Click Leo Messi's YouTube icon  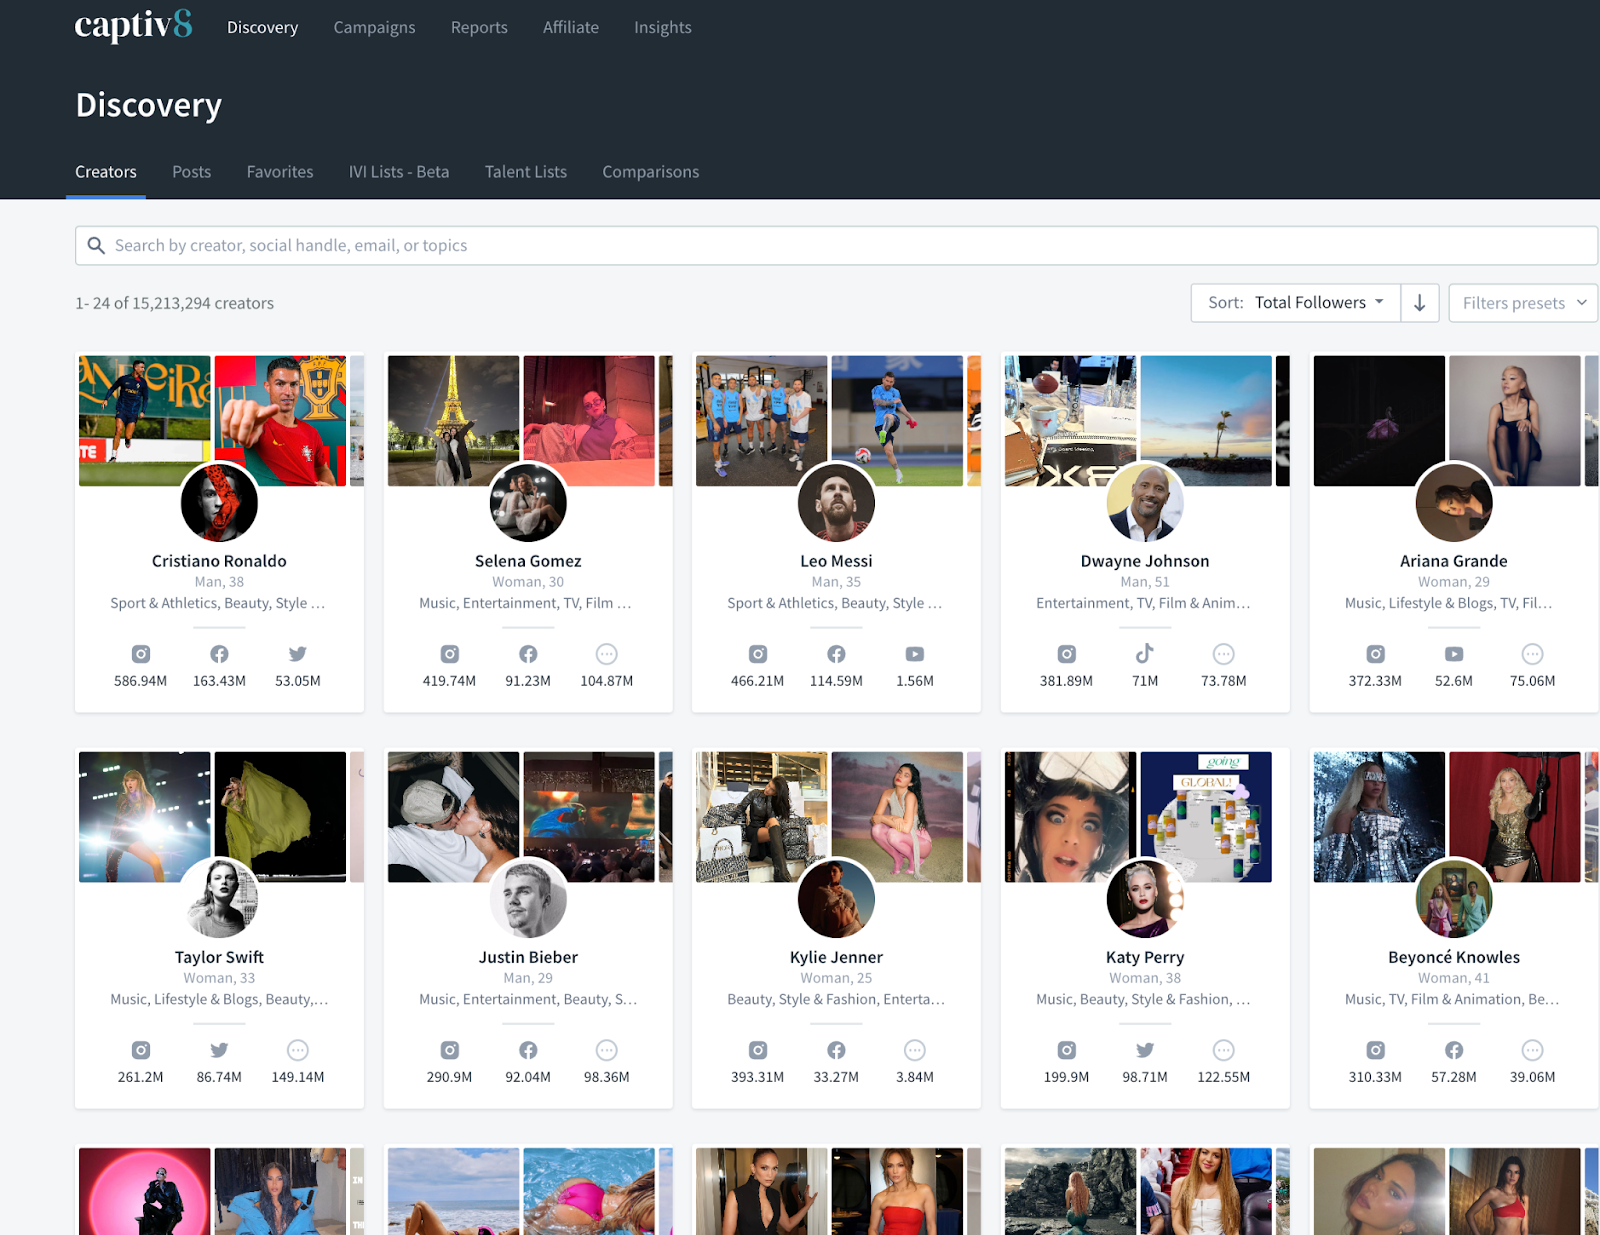pyautogui.click(x=915, y=654)
